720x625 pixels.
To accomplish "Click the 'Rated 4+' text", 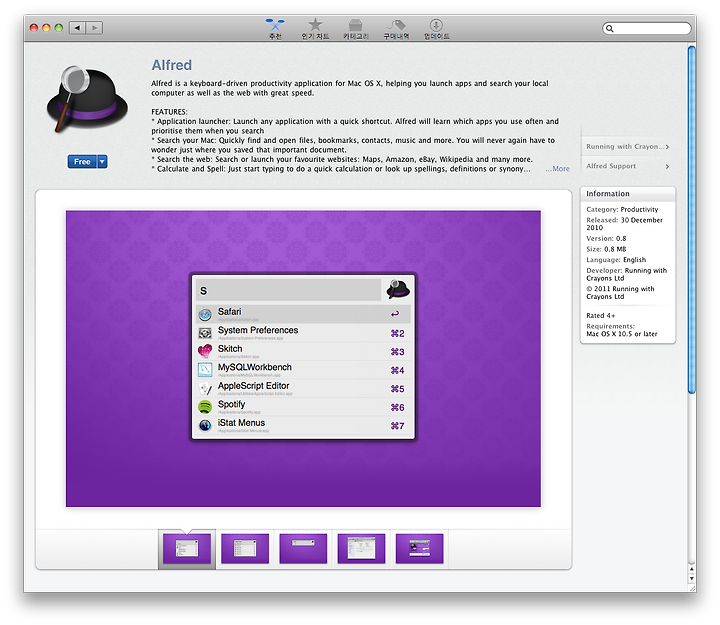I will pyautogui.click(x=601, y=315).
